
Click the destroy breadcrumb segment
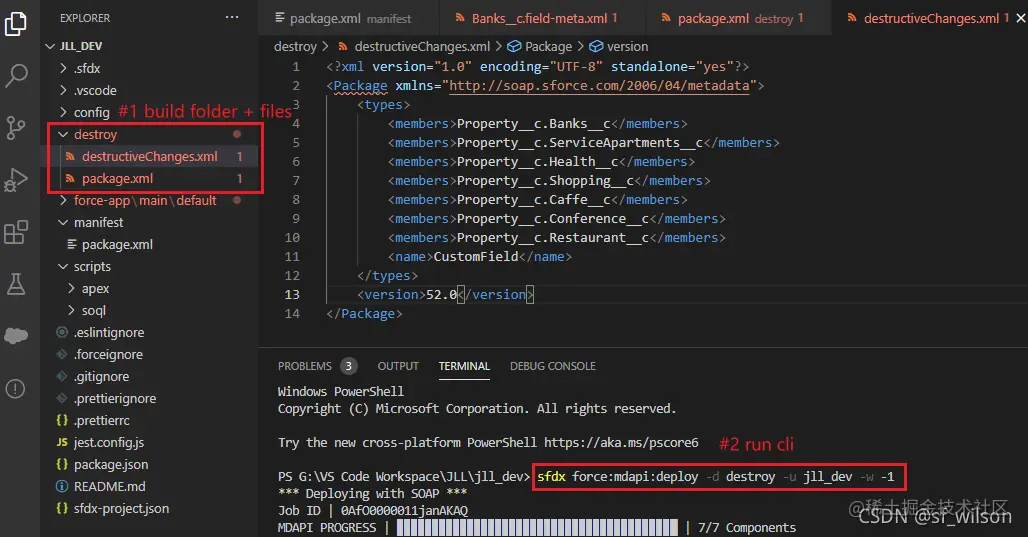(295, 47)
